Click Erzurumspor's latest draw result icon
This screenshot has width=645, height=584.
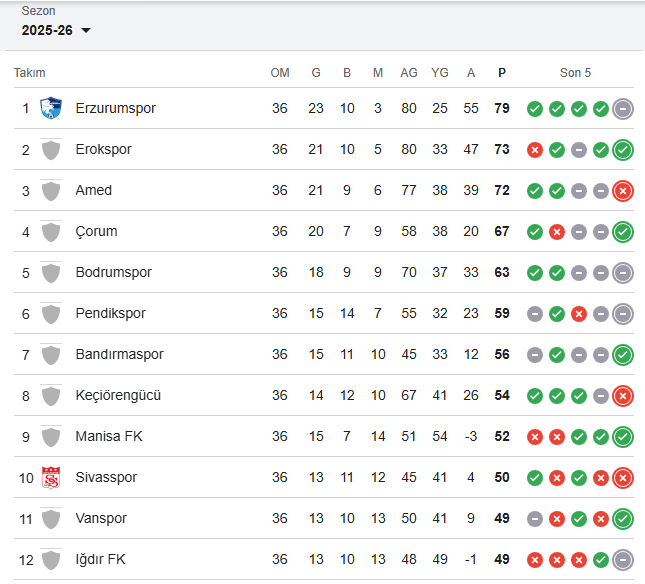coord(623,108)
